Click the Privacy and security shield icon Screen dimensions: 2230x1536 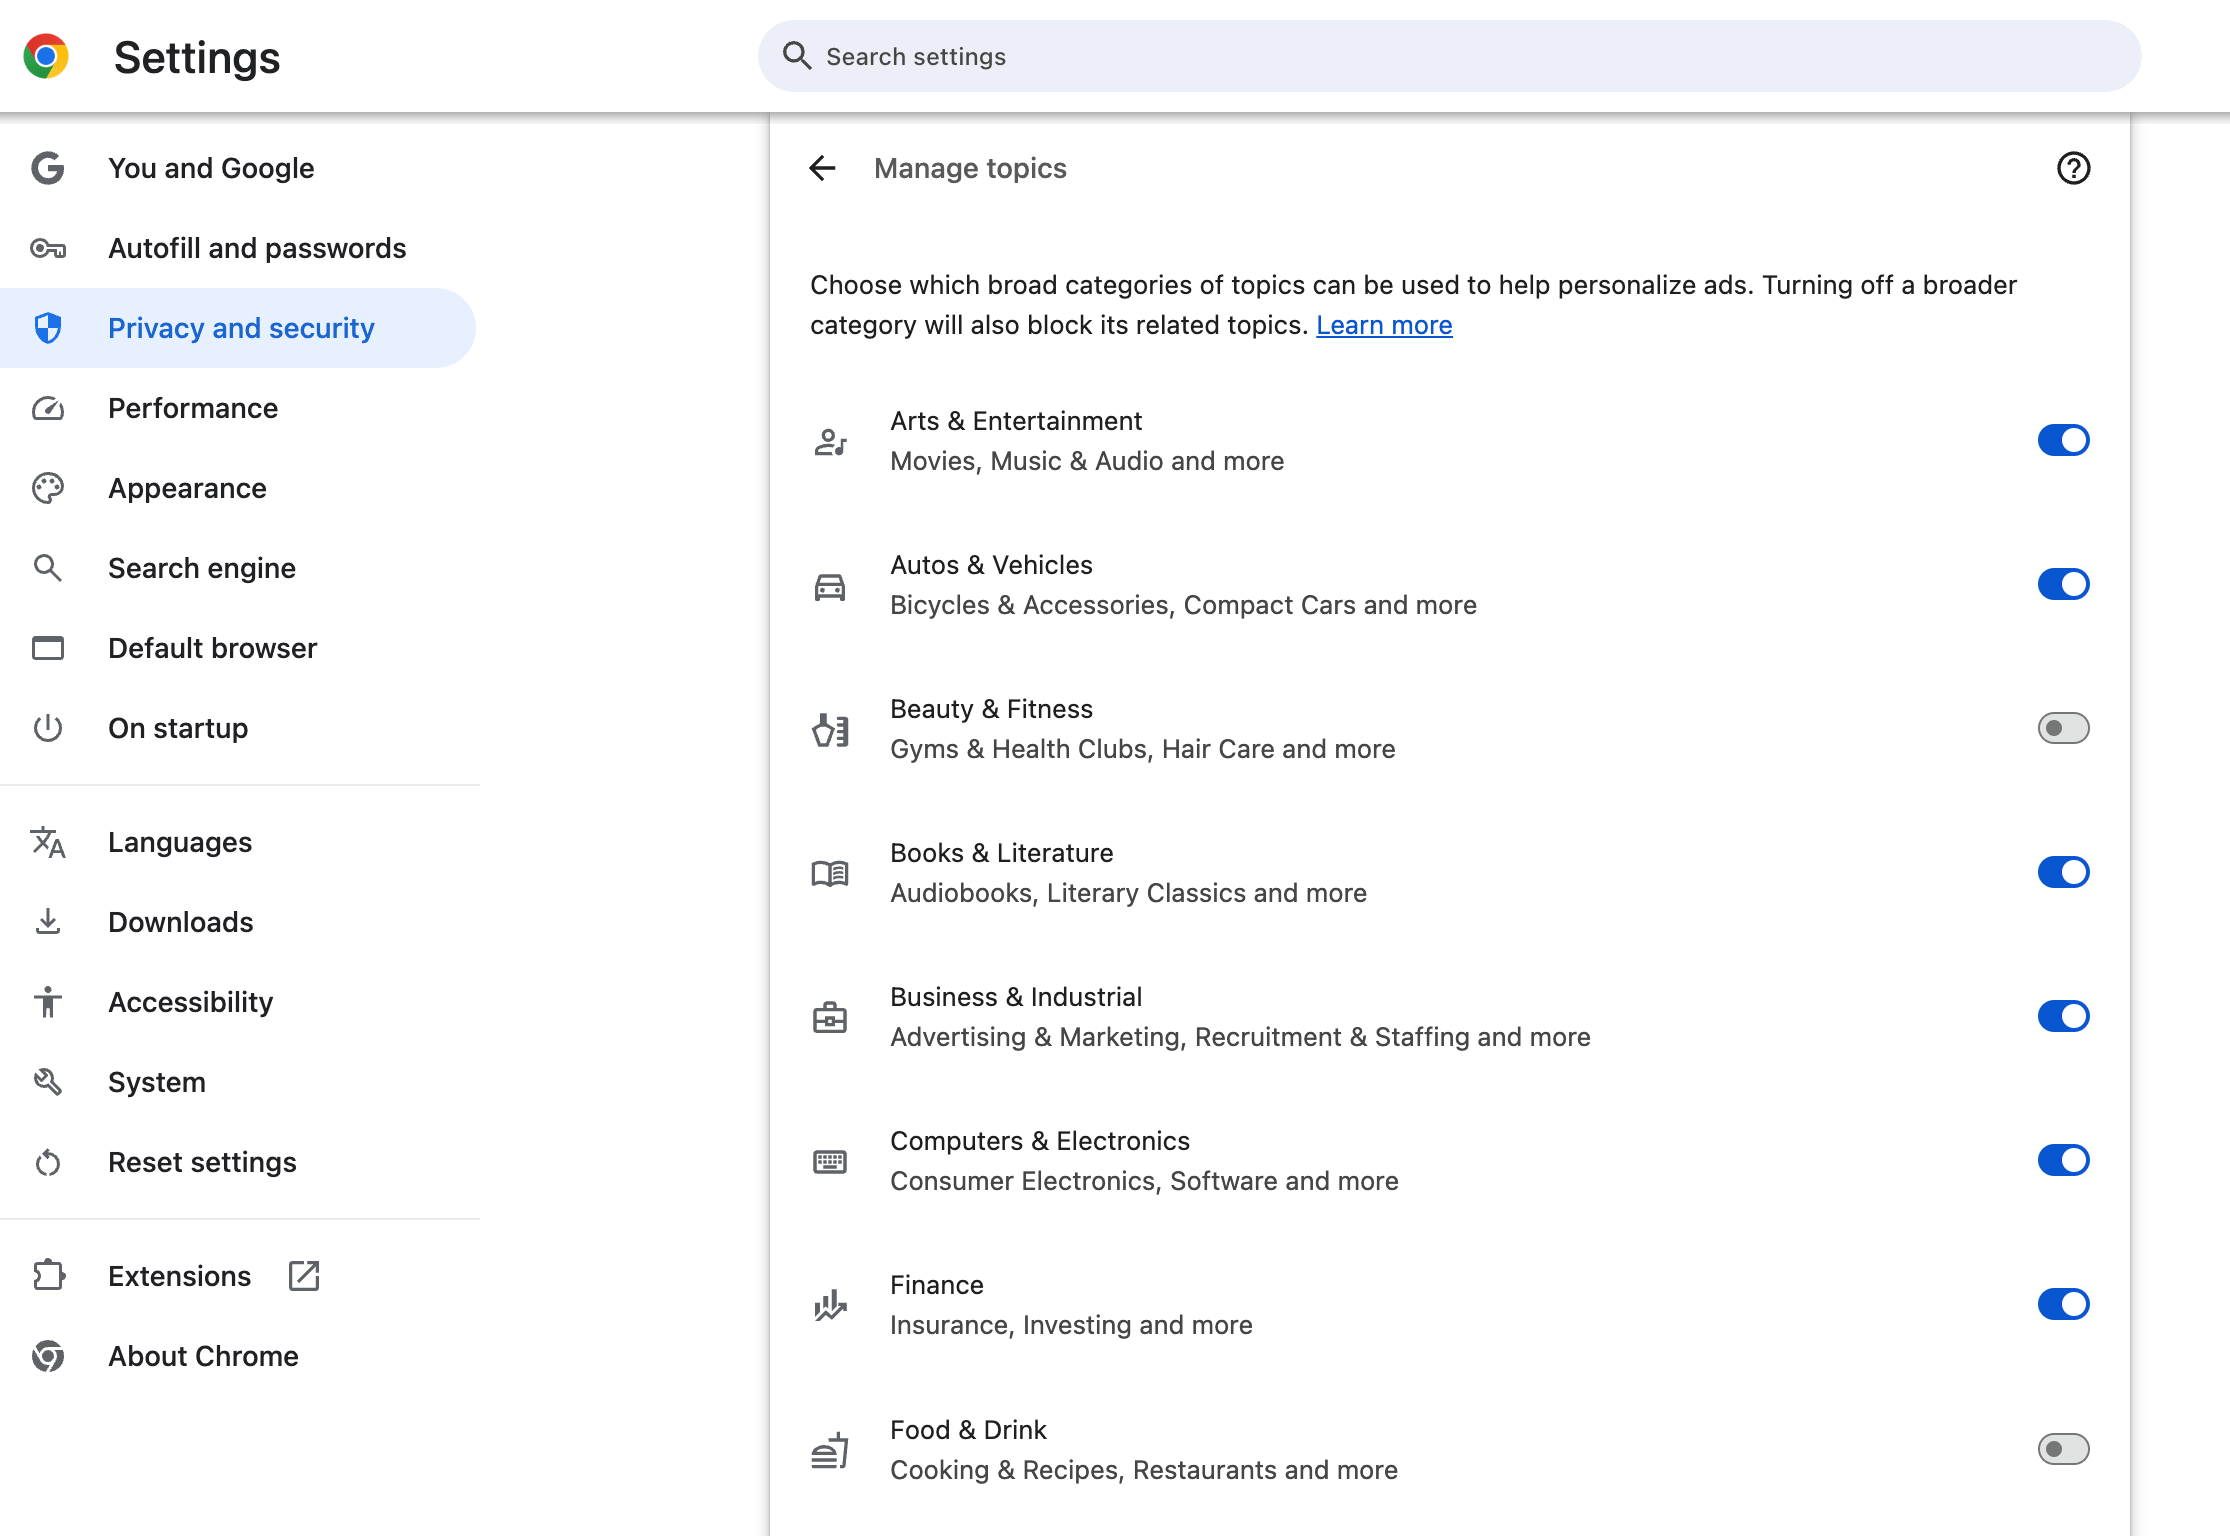pyautogui.click(x=49, y=327)
